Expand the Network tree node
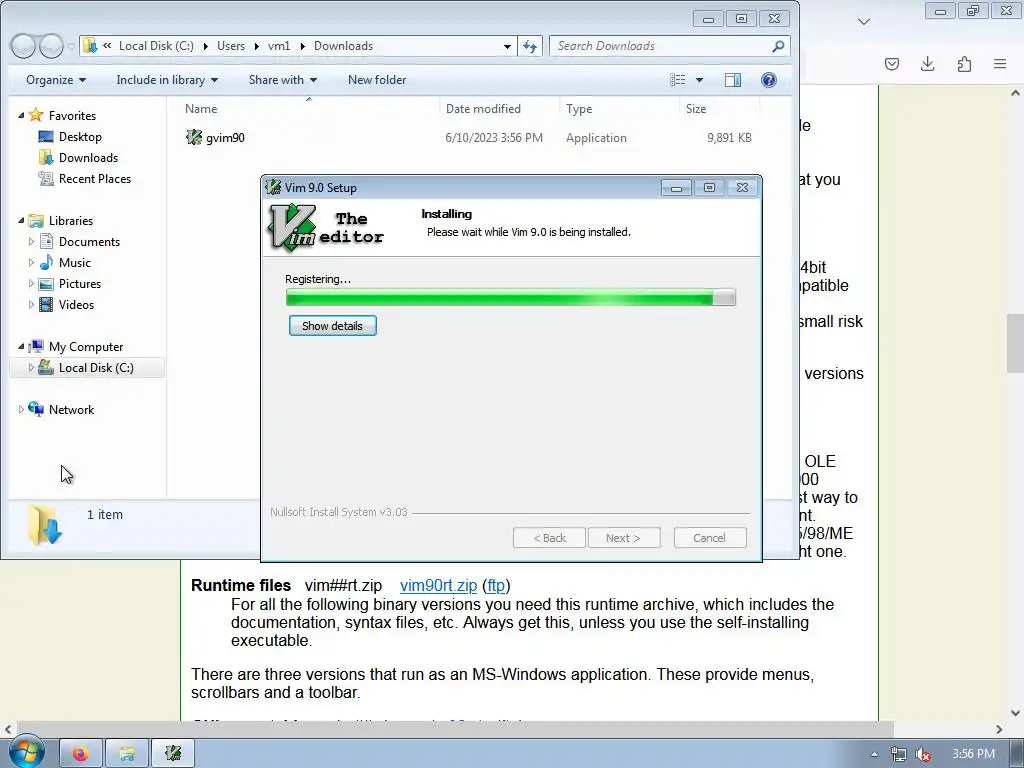 (x=21, y=409)
